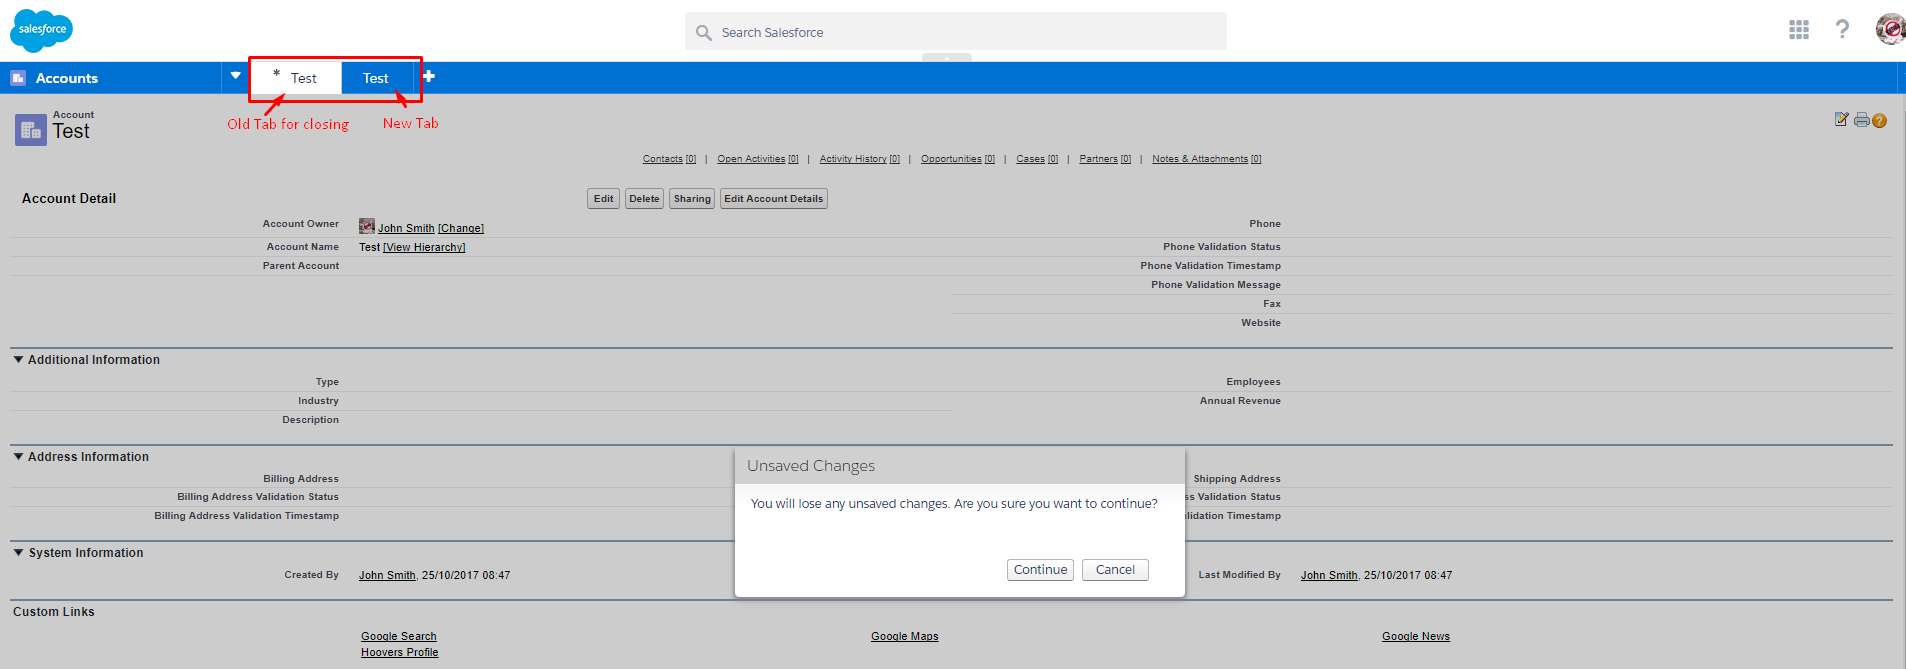This screenshot has height=669, width=1906.
Task: Open the Google Maps custom link
Action: pyautogui.click(x=905, y=636)
